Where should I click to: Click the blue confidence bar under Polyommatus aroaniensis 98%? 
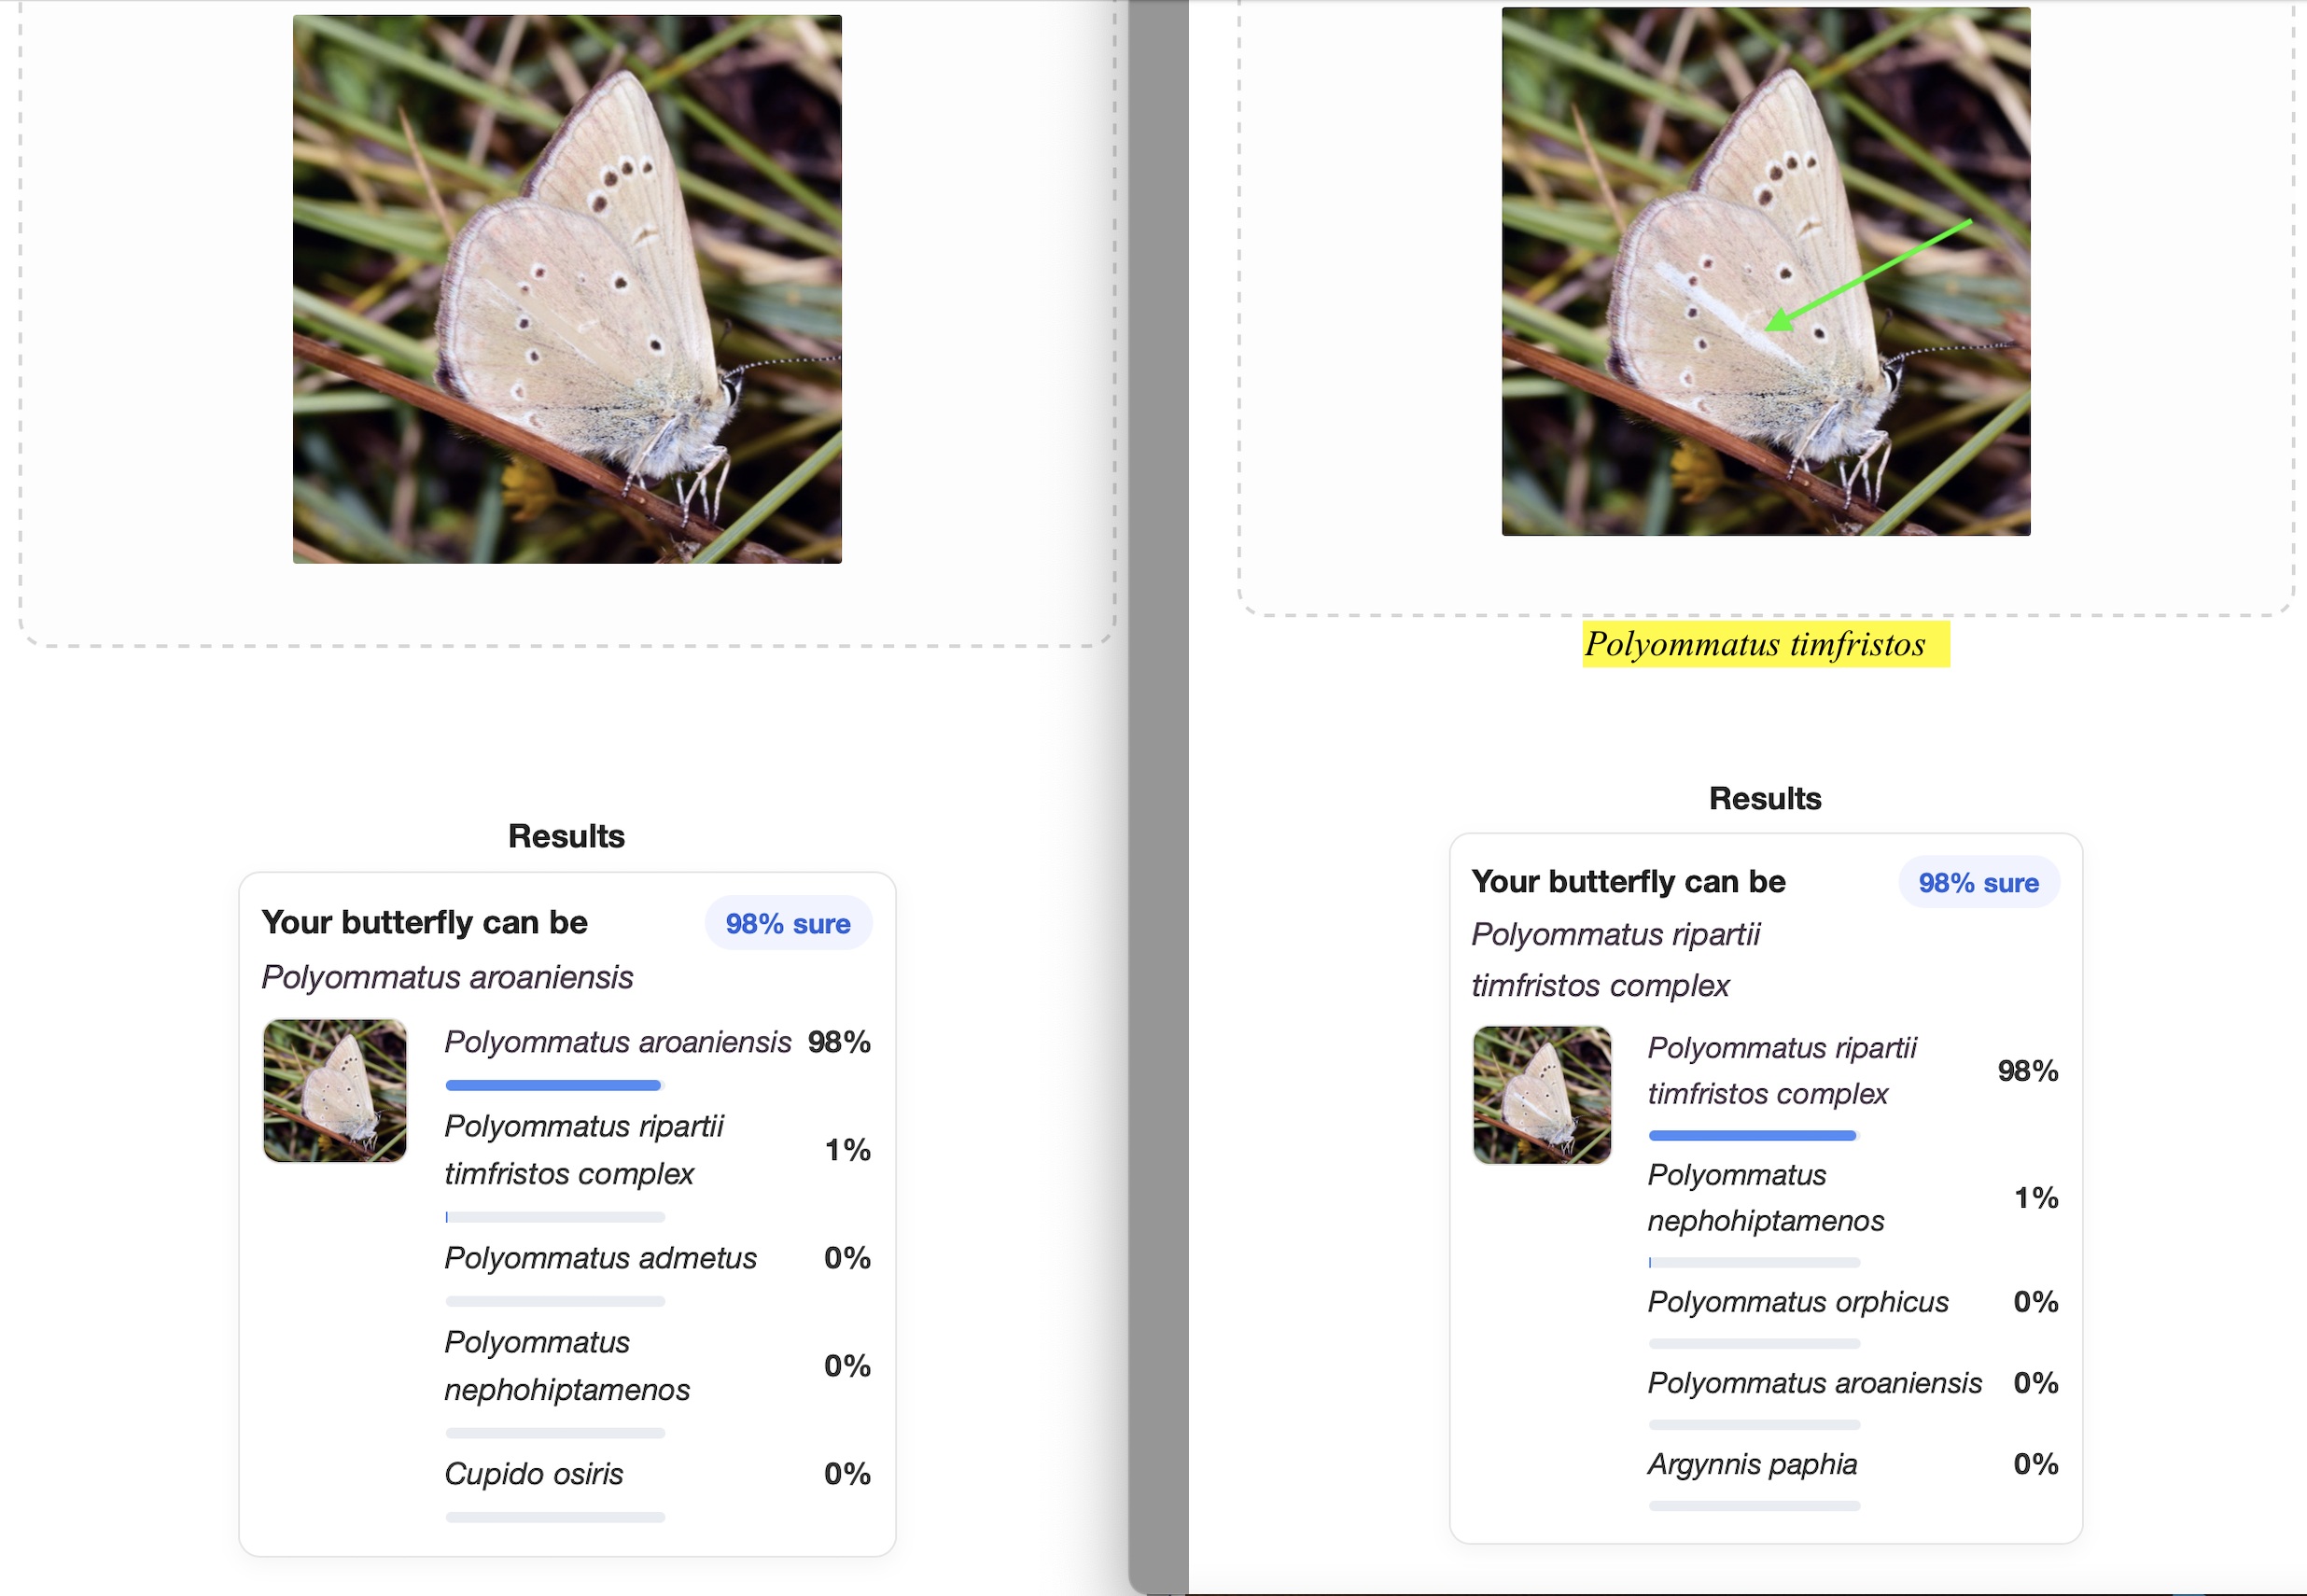click(553, 1085)
